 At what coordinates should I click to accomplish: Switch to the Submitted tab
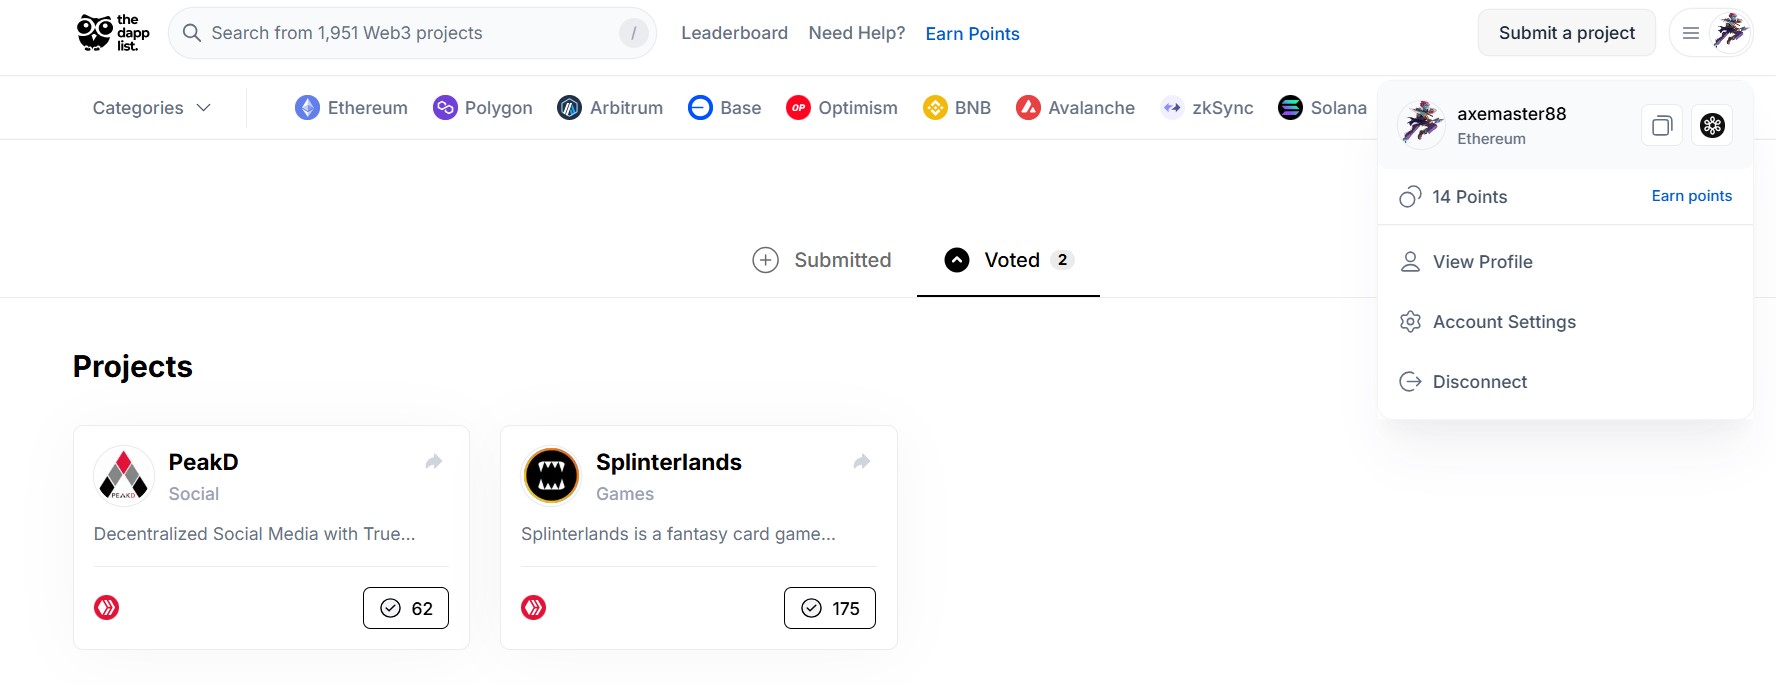pos(822,260)
